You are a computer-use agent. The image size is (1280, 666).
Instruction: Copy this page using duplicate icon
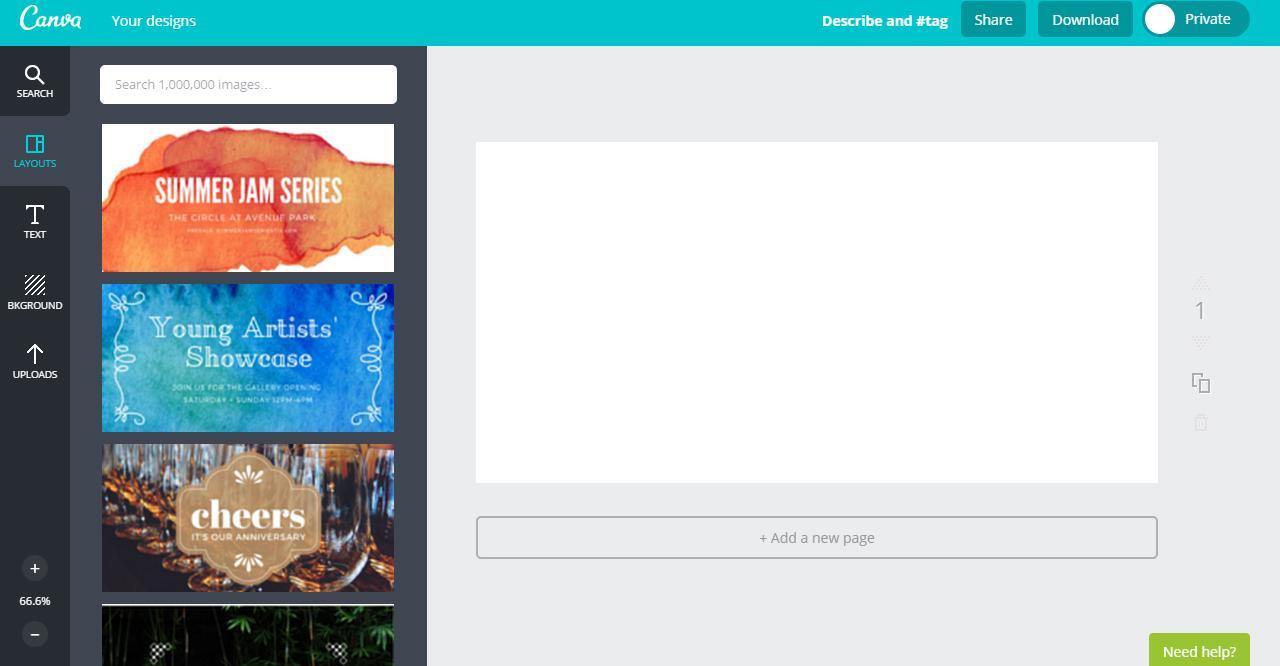point(1201,383)
